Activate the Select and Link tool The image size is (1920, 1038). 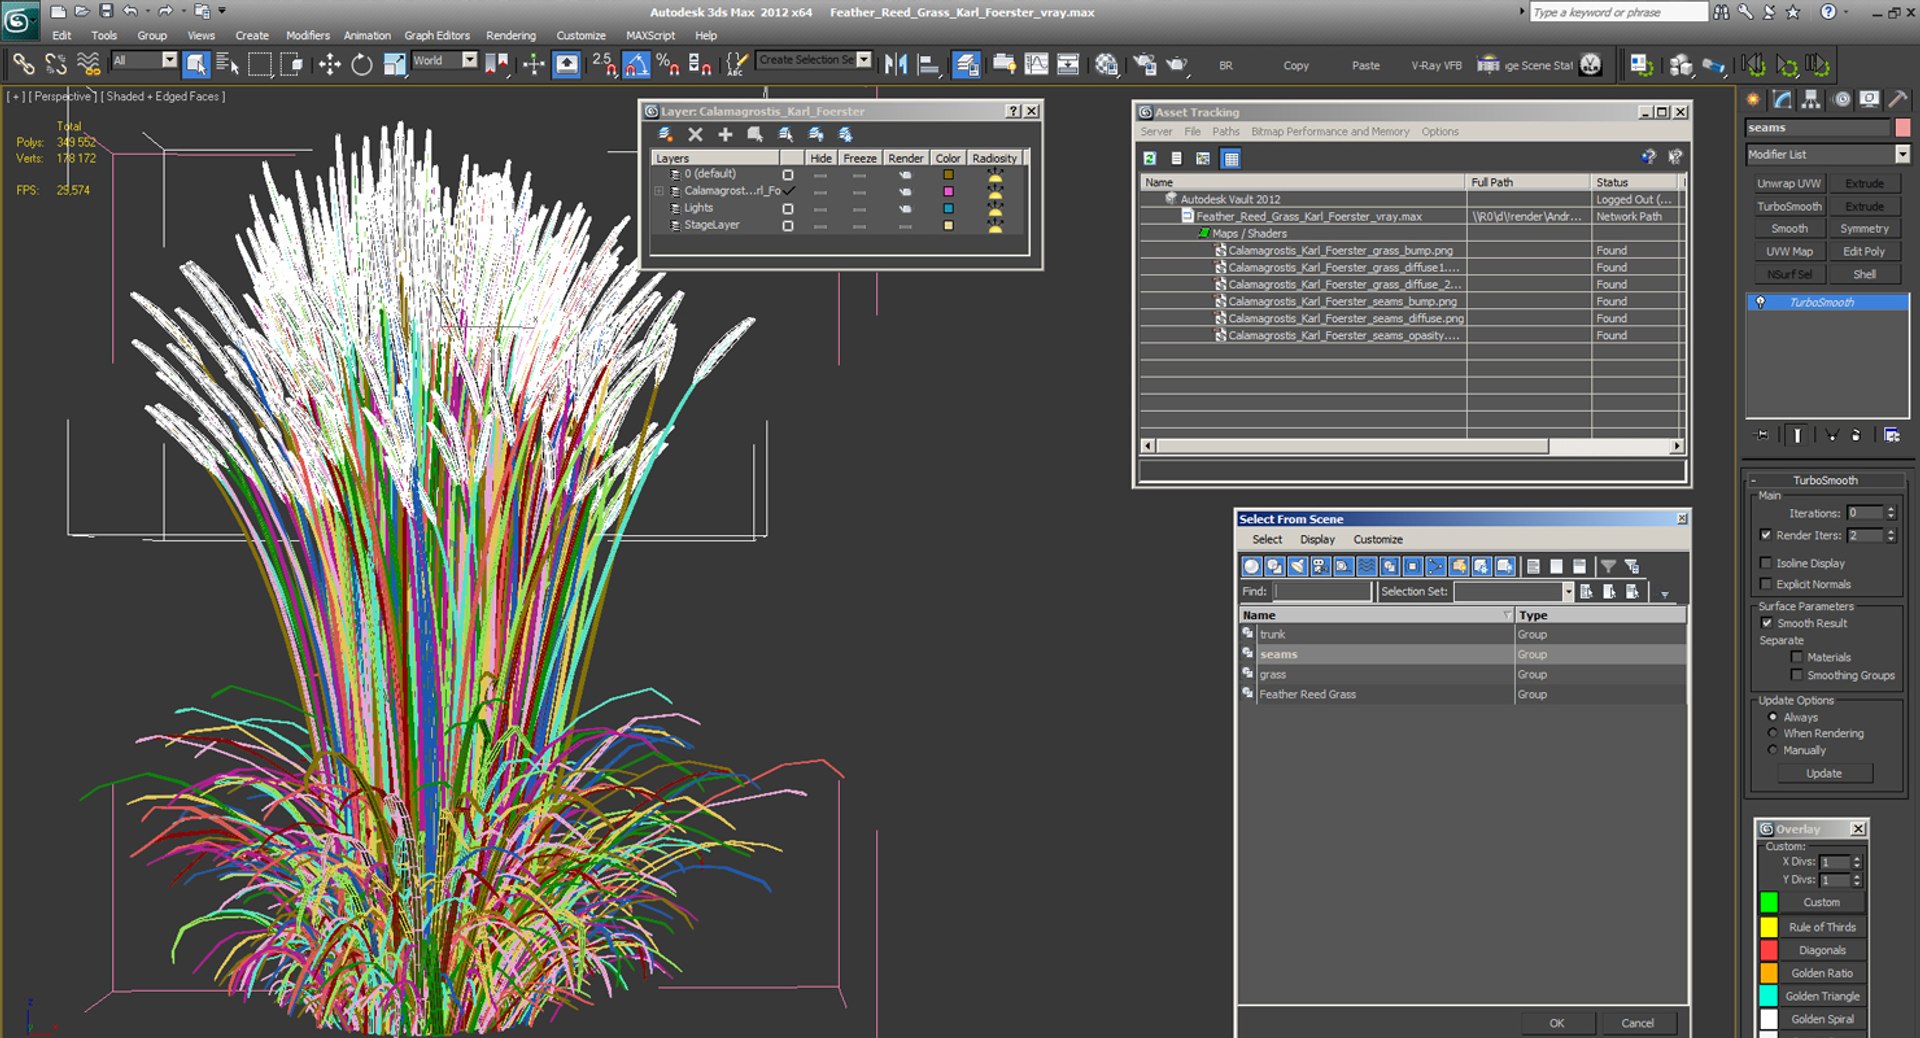pos(22,65)
